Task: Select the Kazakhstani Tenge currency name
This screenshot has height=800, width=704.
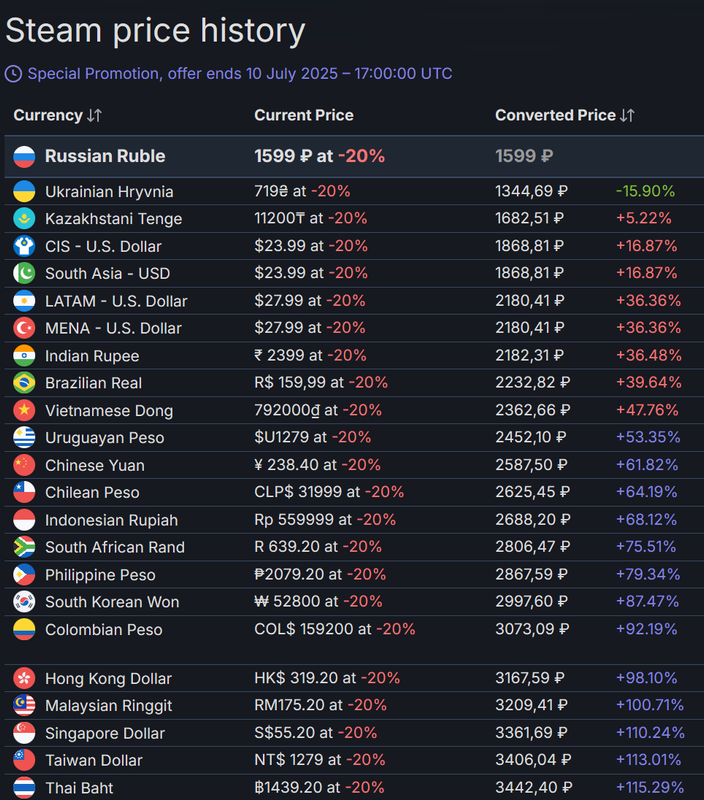Action: pyautogui.click(x=113, y=219)
